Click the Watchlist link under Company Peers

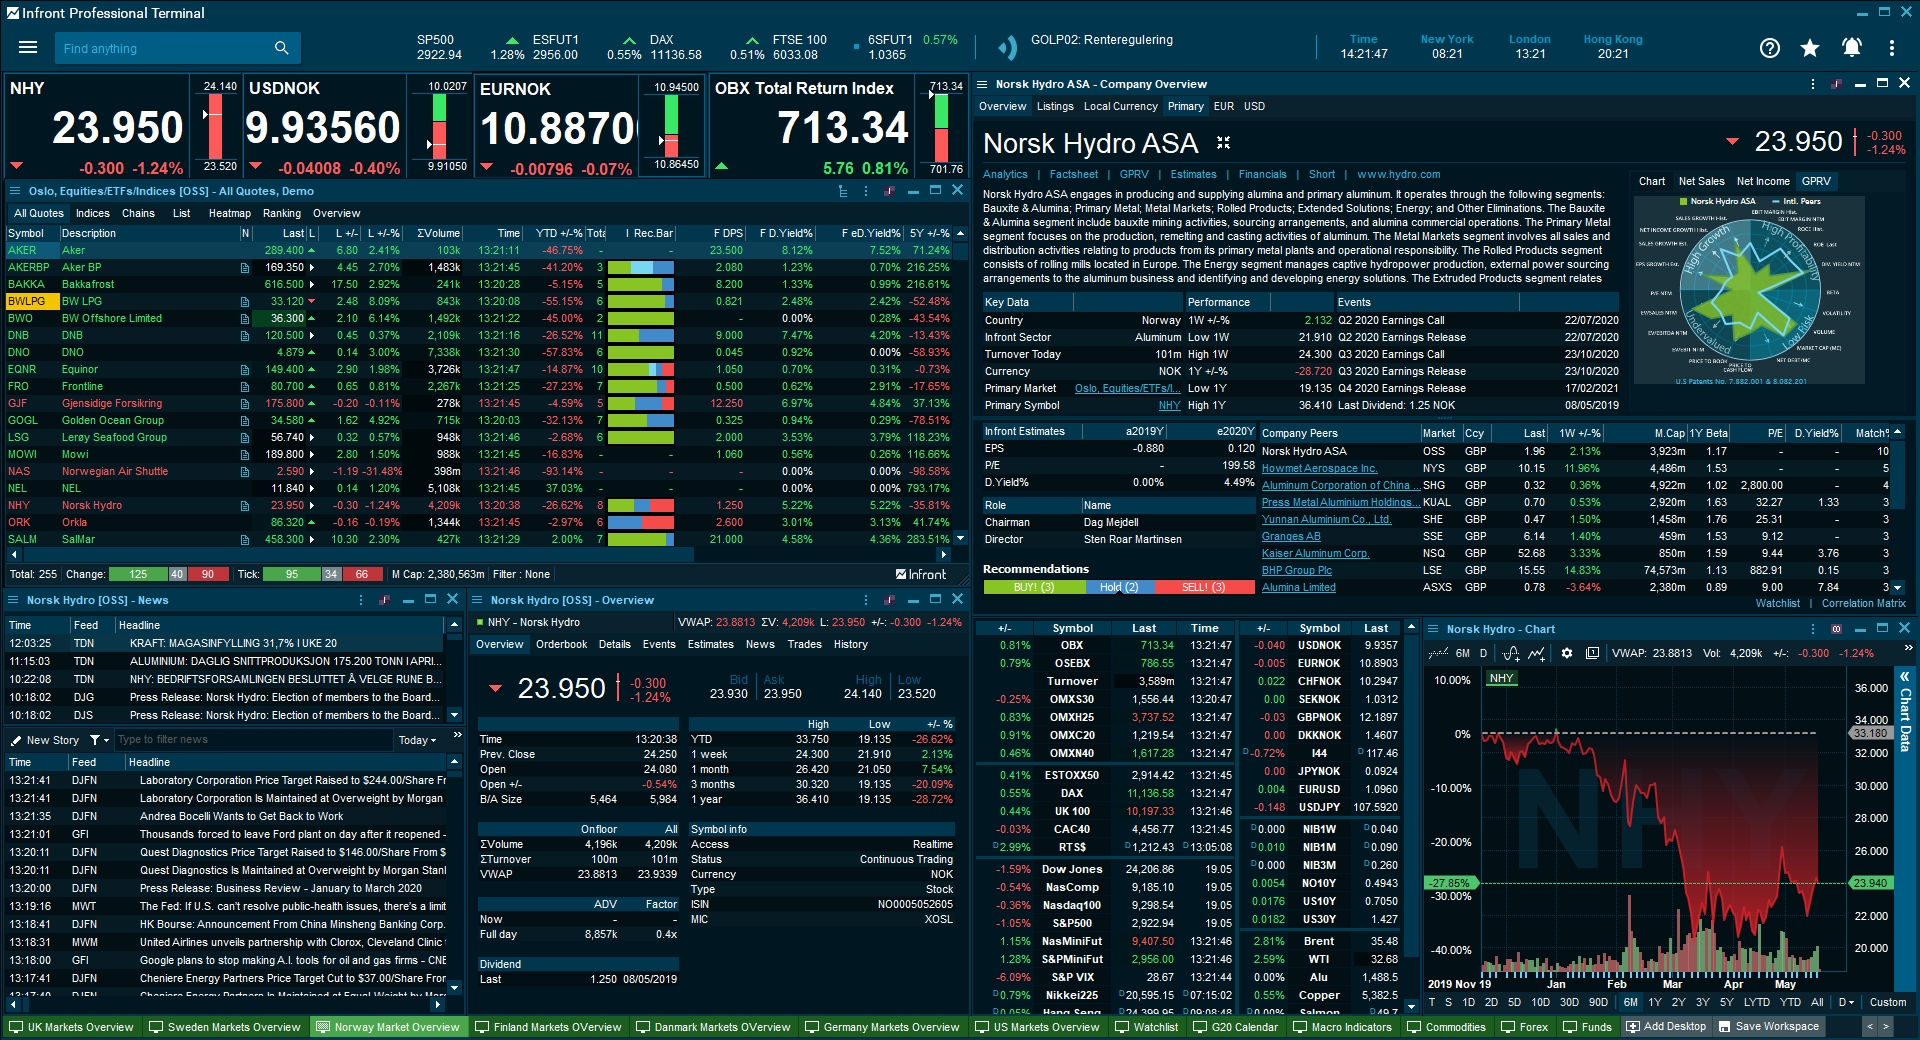(1777, 603)
